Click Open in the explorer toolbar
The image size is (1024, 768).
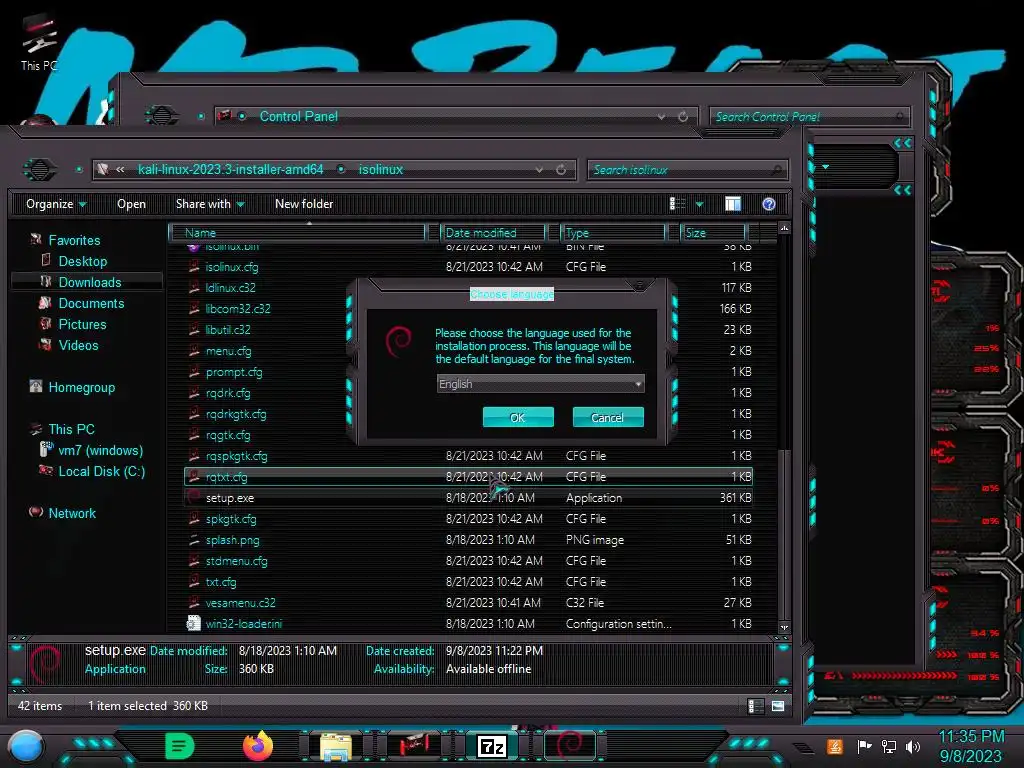coord(131,204)
